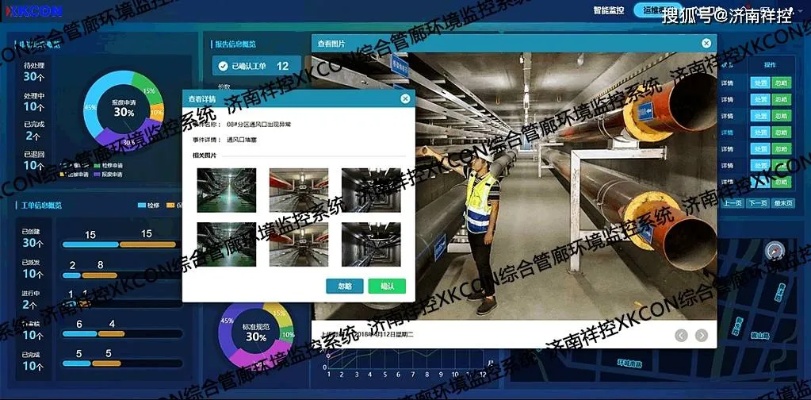Click the 已退回 10个 statistic
This screenshot has width=811, height=400.
pos(34,161)
